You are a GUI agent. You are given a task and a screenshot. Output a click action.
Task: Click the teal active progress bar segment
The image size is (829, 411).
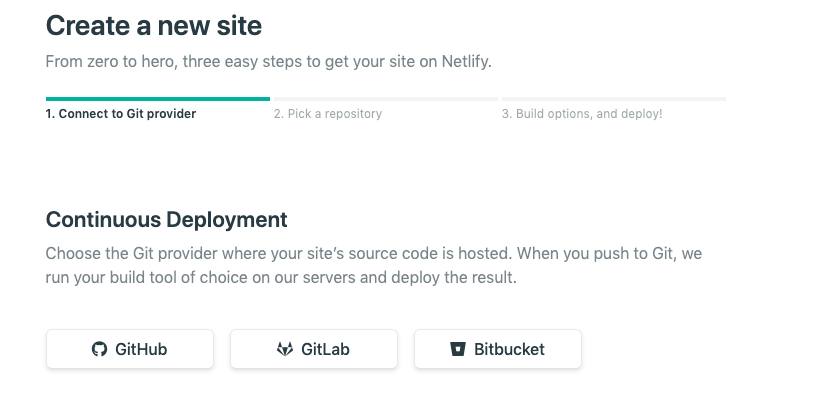158,99
